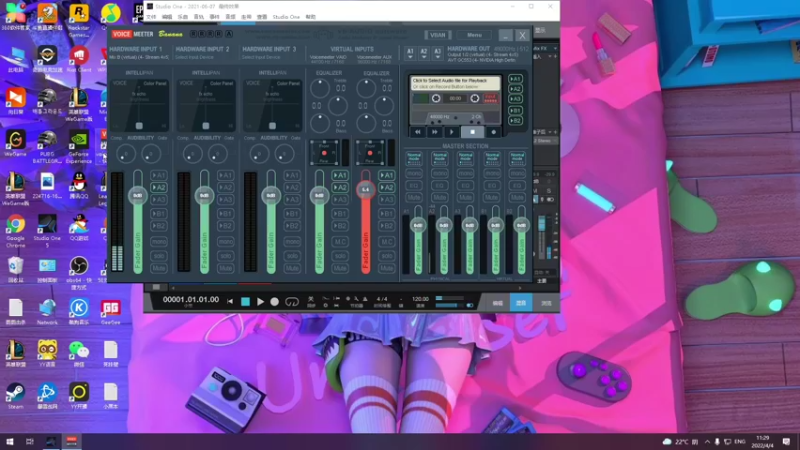
Task: Toggle recorder B2 output routing
Action: point(515,121)
